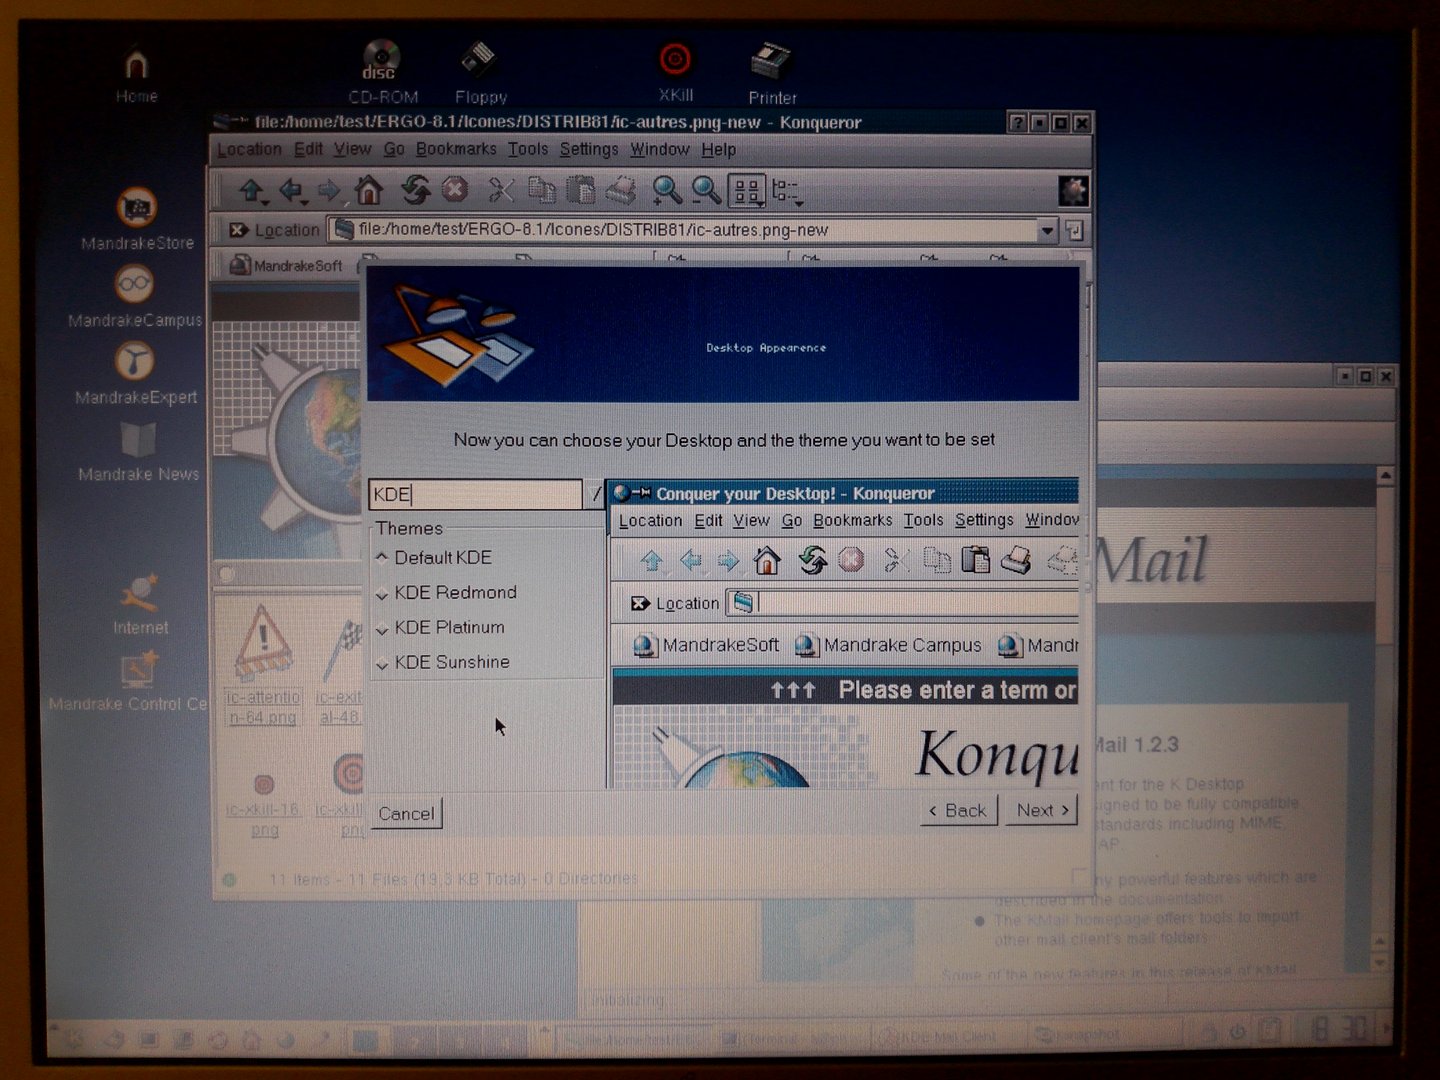Viewport: 1440px width, 1080px height.
Task: Click the Print toolbar icon in Konqueror
Action: pos(620,189)
